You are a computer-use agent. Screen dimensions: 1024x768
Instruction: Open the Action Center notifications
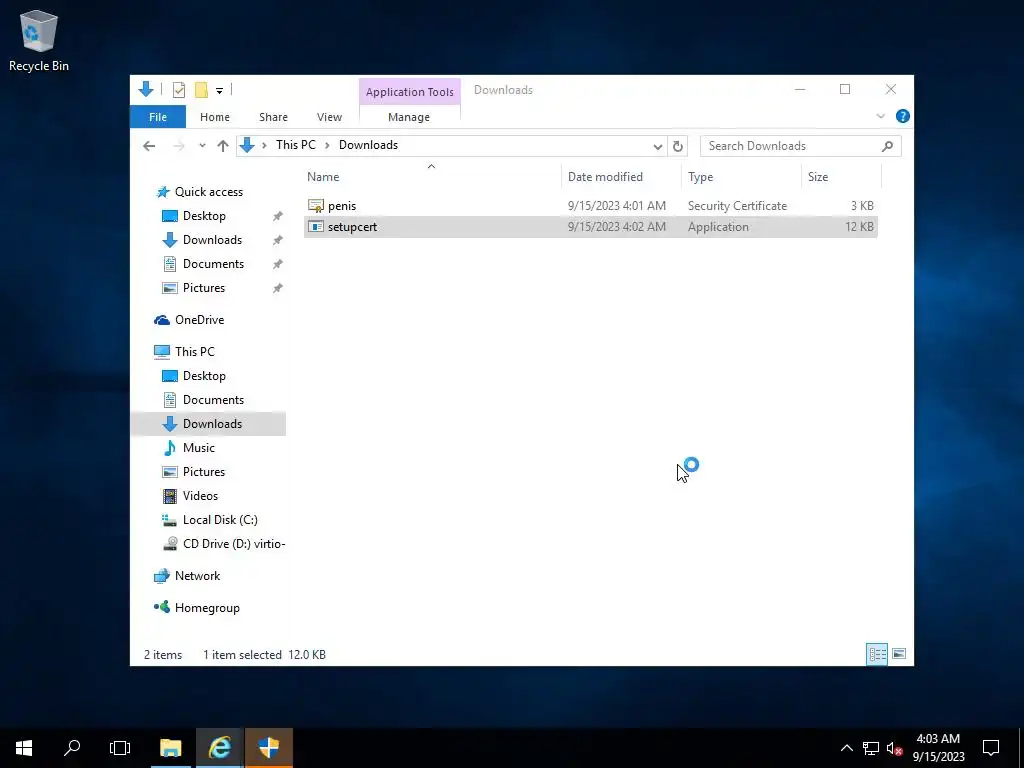[x=991, y=748]
